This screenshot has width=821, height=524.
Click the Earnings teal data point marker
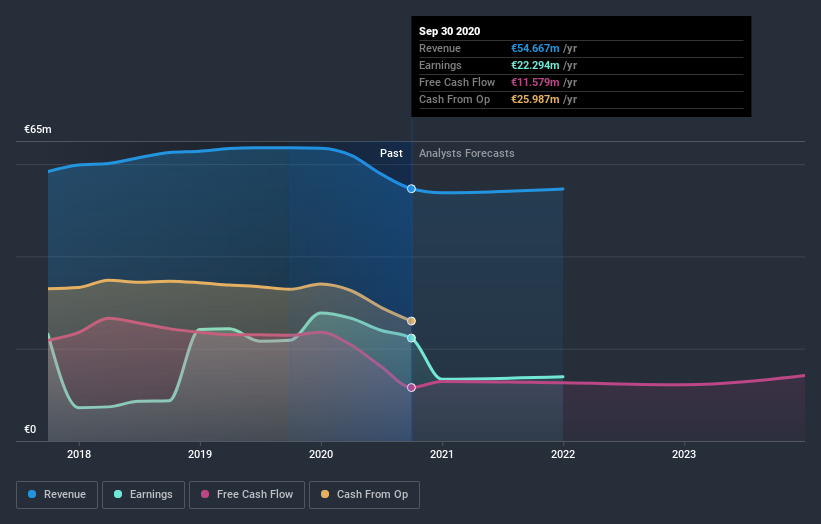pos(412,338)
